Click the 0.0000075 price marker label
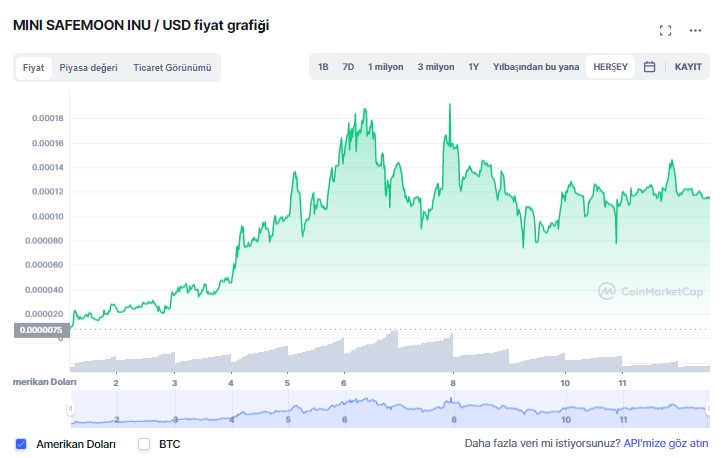 click(41, 330)
